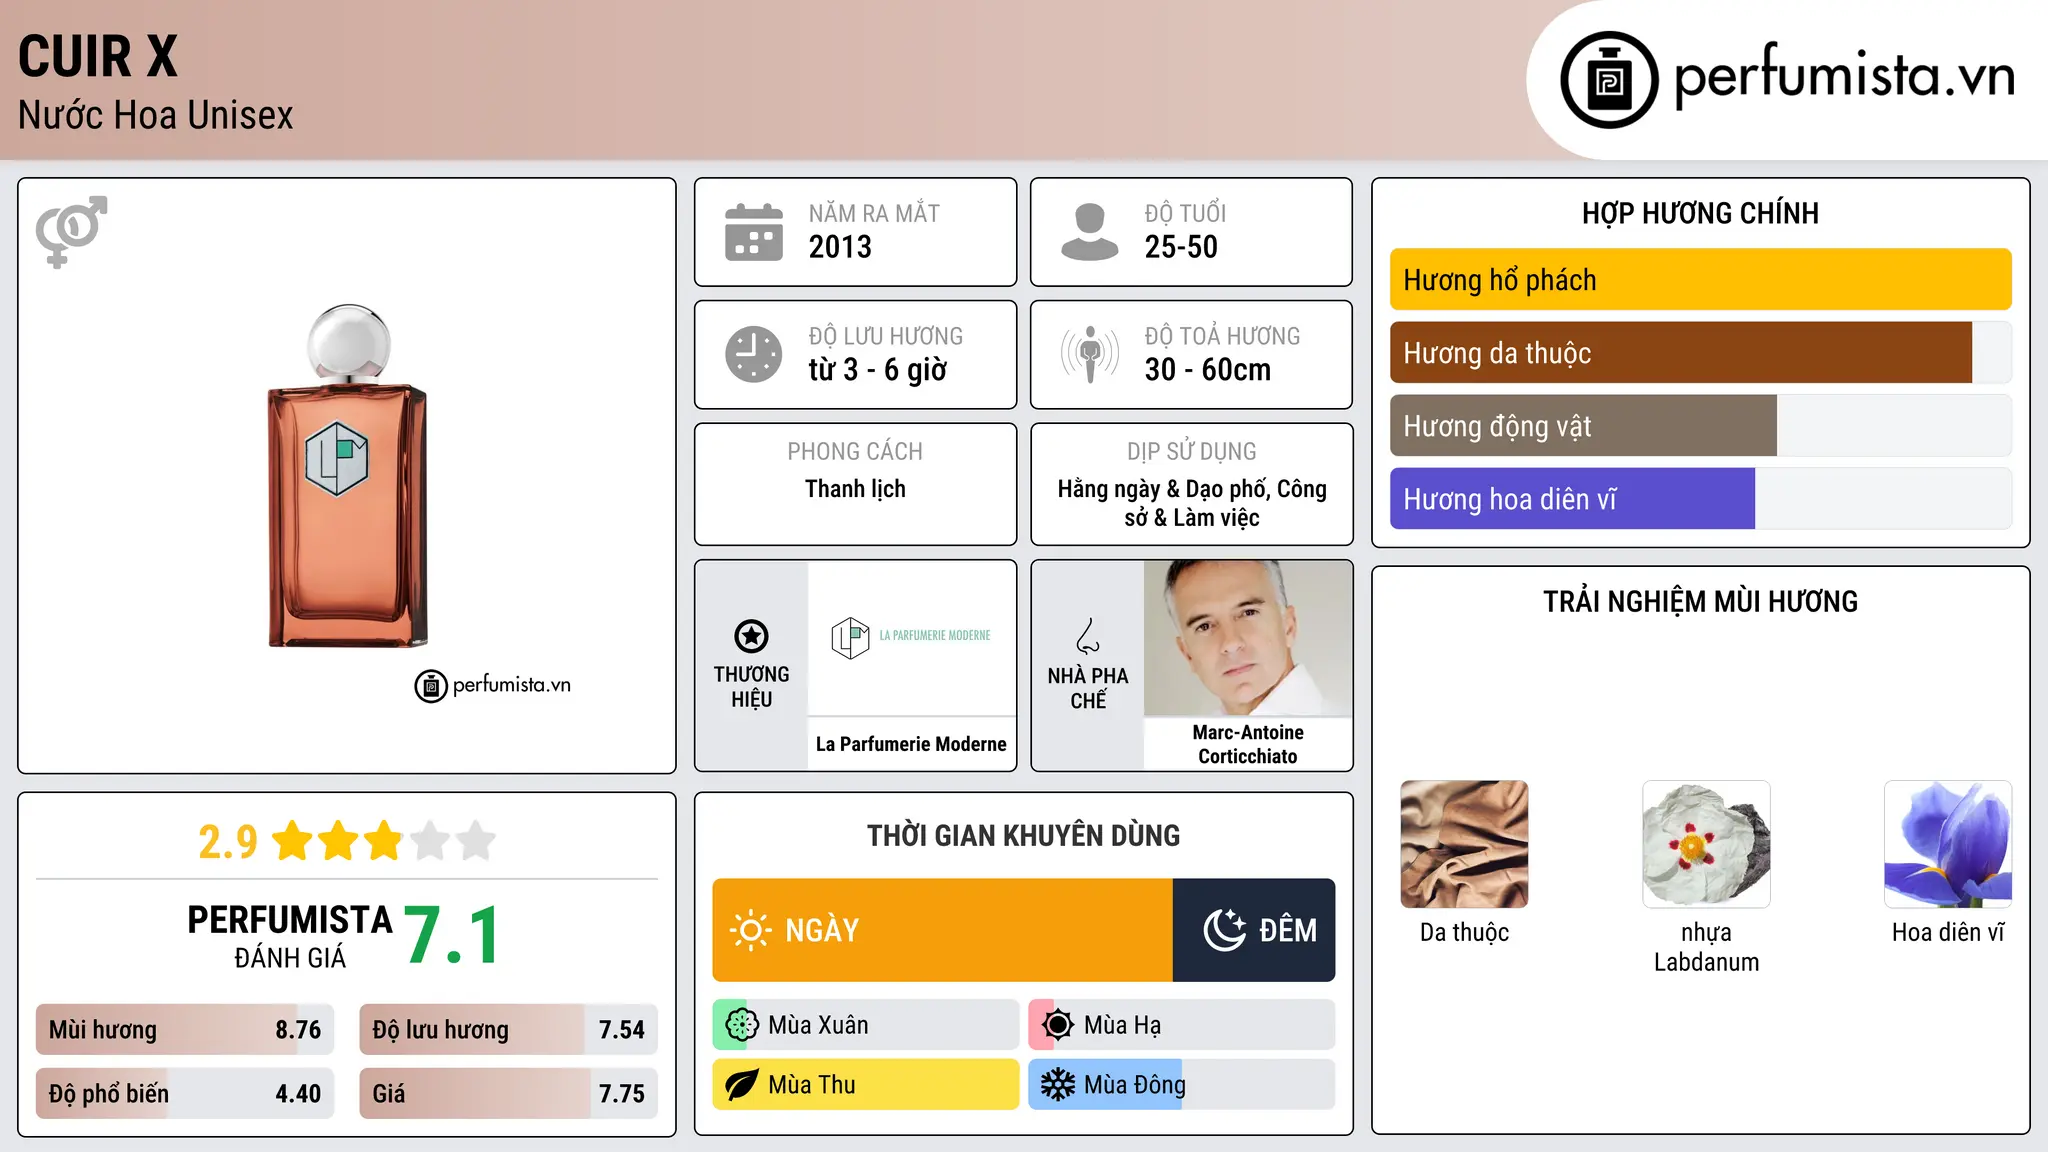Image resolution: width=2048 pixels, height=1152 pixels.
Task: Click the calendar icon for release year
Action: tap(754, 232)
